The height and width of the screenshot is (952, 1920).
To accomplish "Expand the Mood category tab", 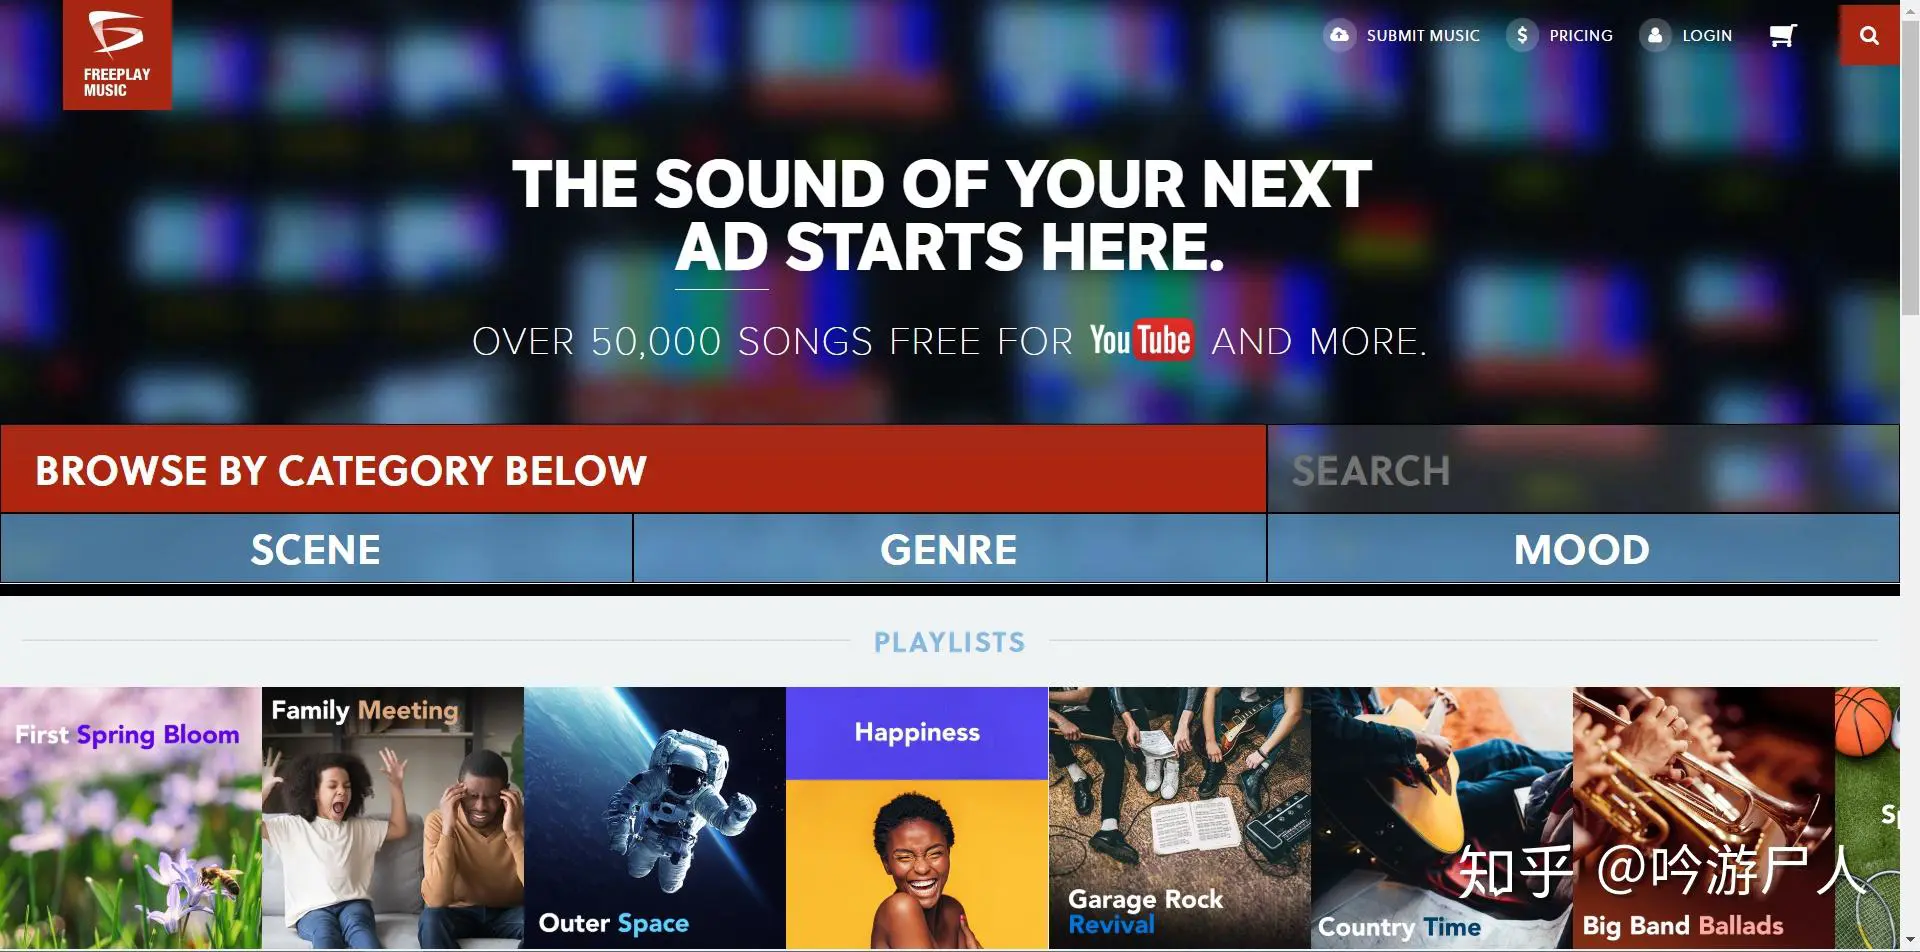I will coord(1583,549).
